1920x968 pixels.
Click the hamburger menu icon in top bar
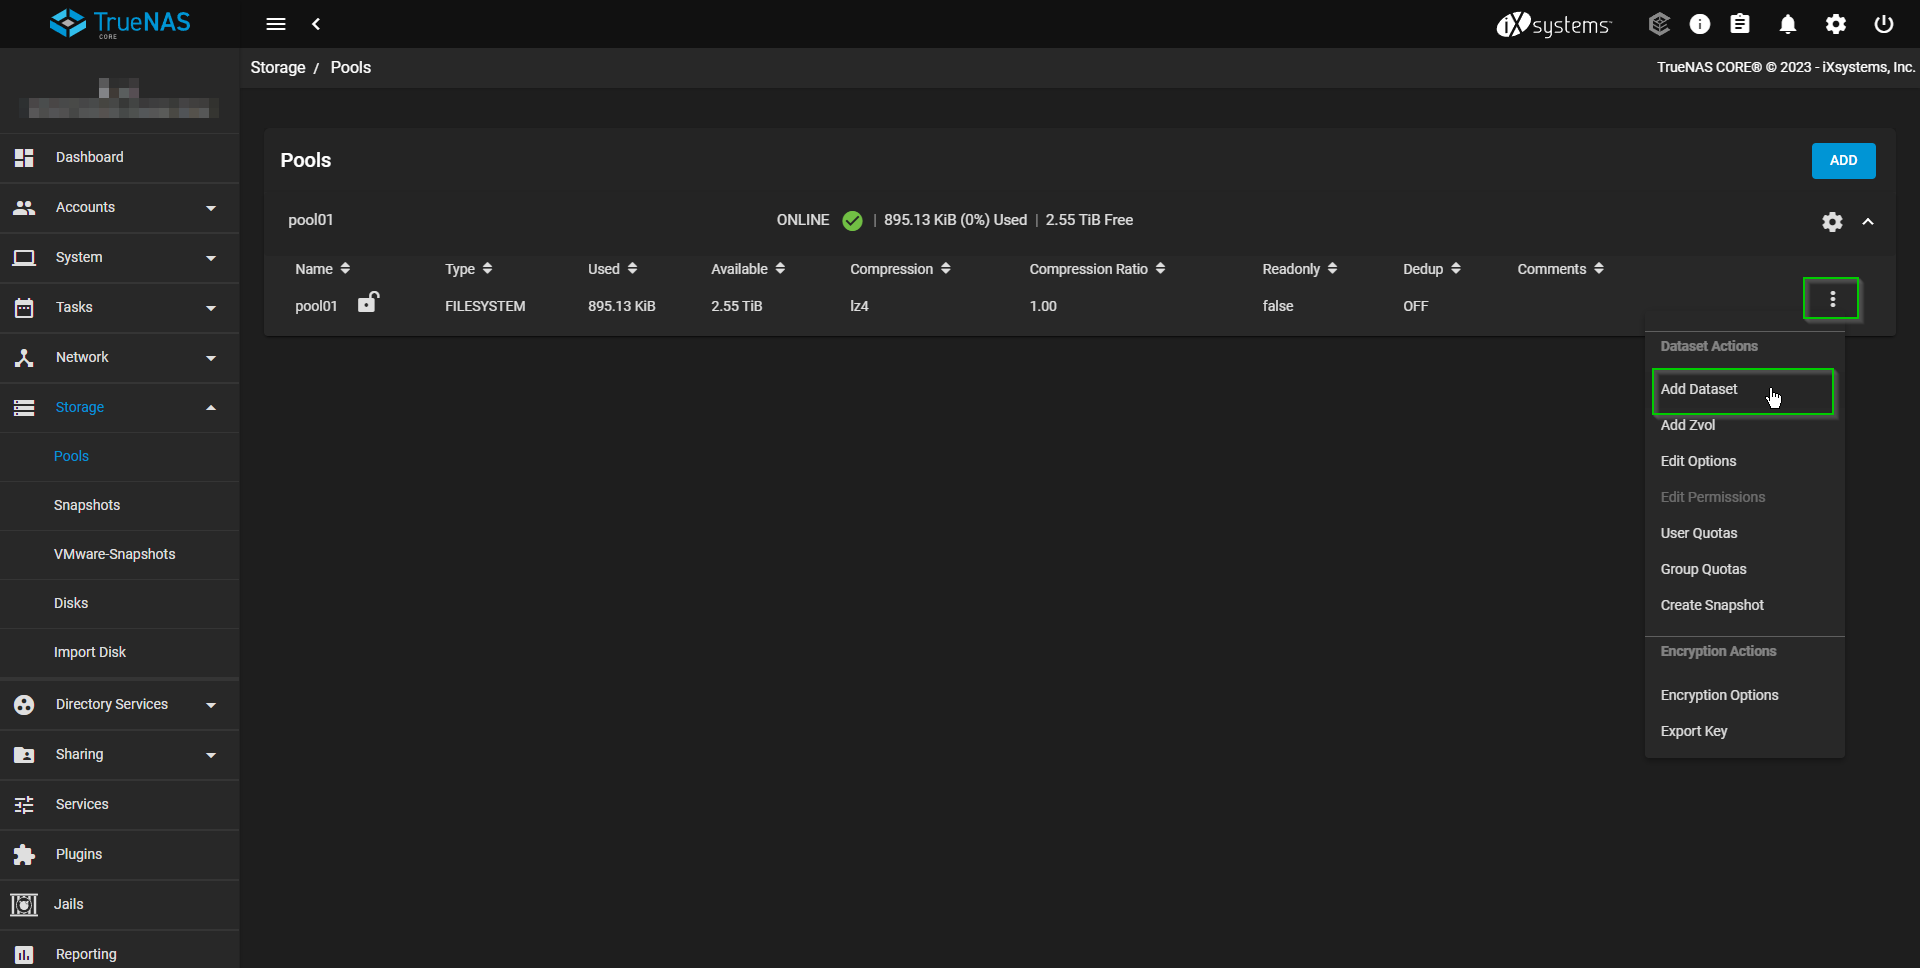(276, 24)
